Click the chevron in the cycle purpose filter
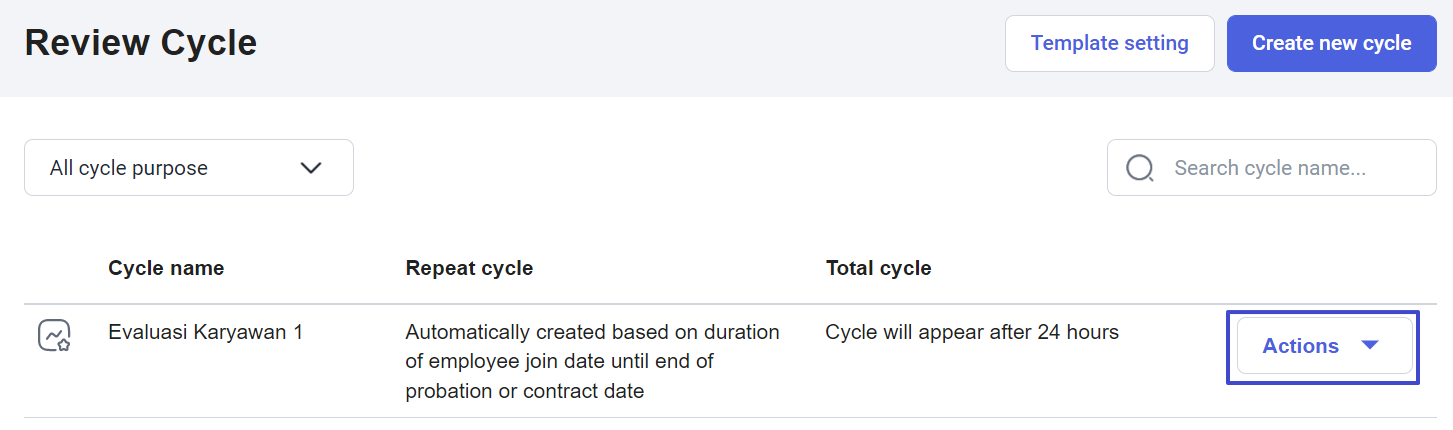The image size is (1453, 430). [311, 168]
